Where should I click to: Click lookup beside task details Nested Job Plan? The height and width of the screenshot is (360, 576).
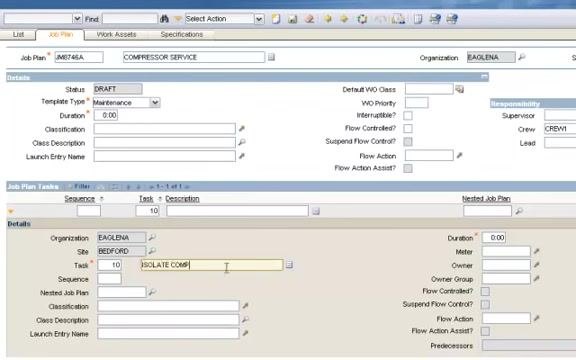[x=152, y=292]
